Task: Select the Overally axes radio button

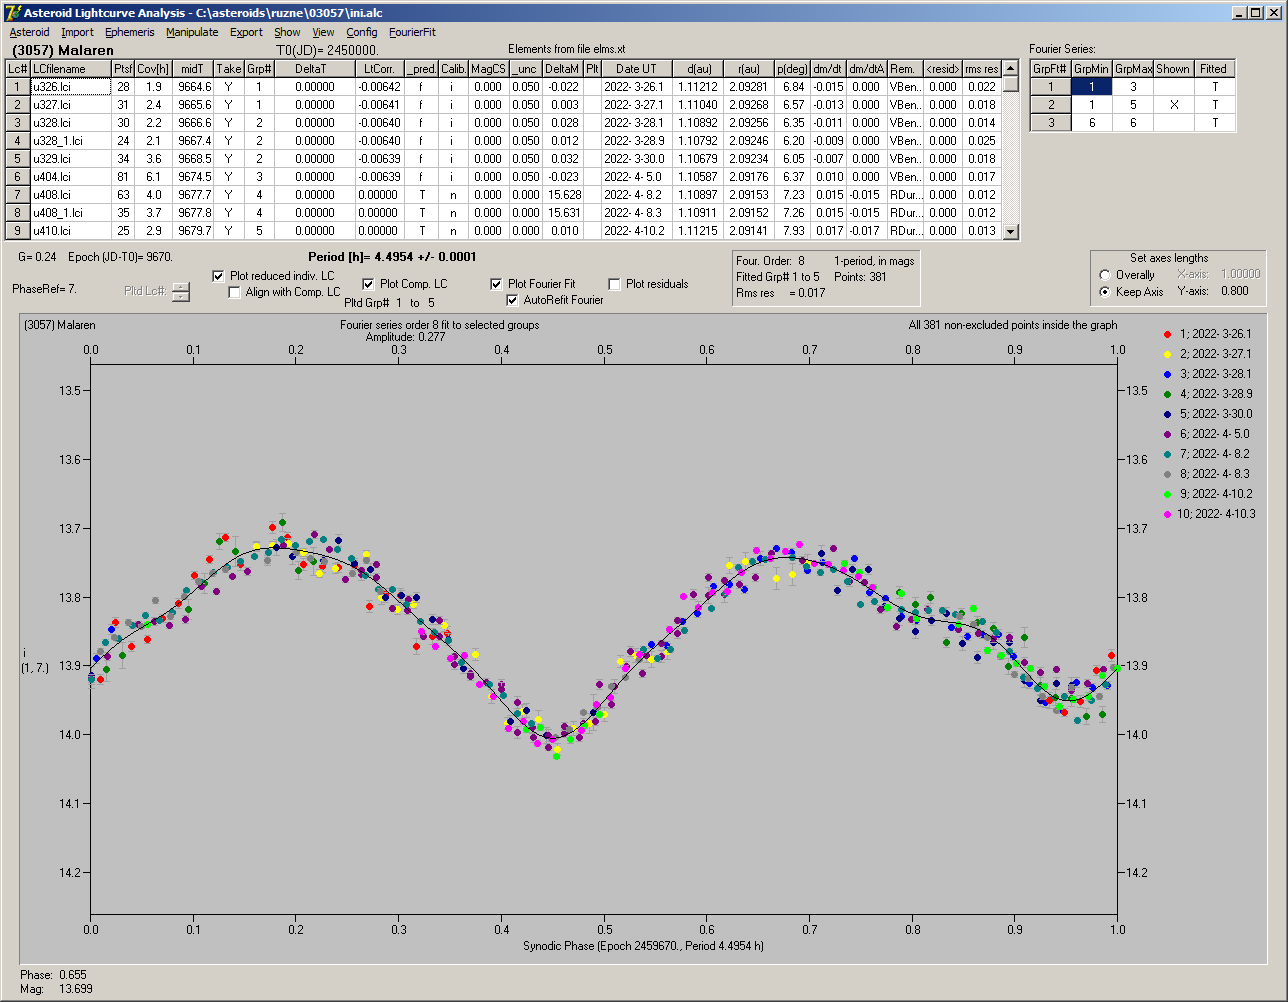Action: [x=1105, y=275]
